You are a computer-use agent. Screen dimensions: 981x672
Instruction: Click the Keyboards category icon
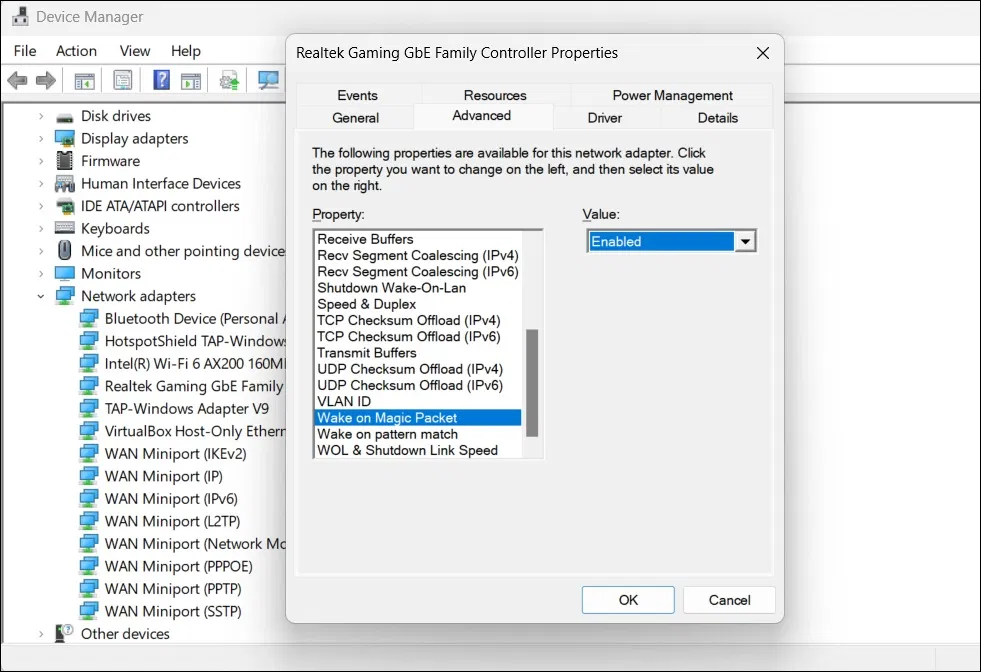(65, 228)
